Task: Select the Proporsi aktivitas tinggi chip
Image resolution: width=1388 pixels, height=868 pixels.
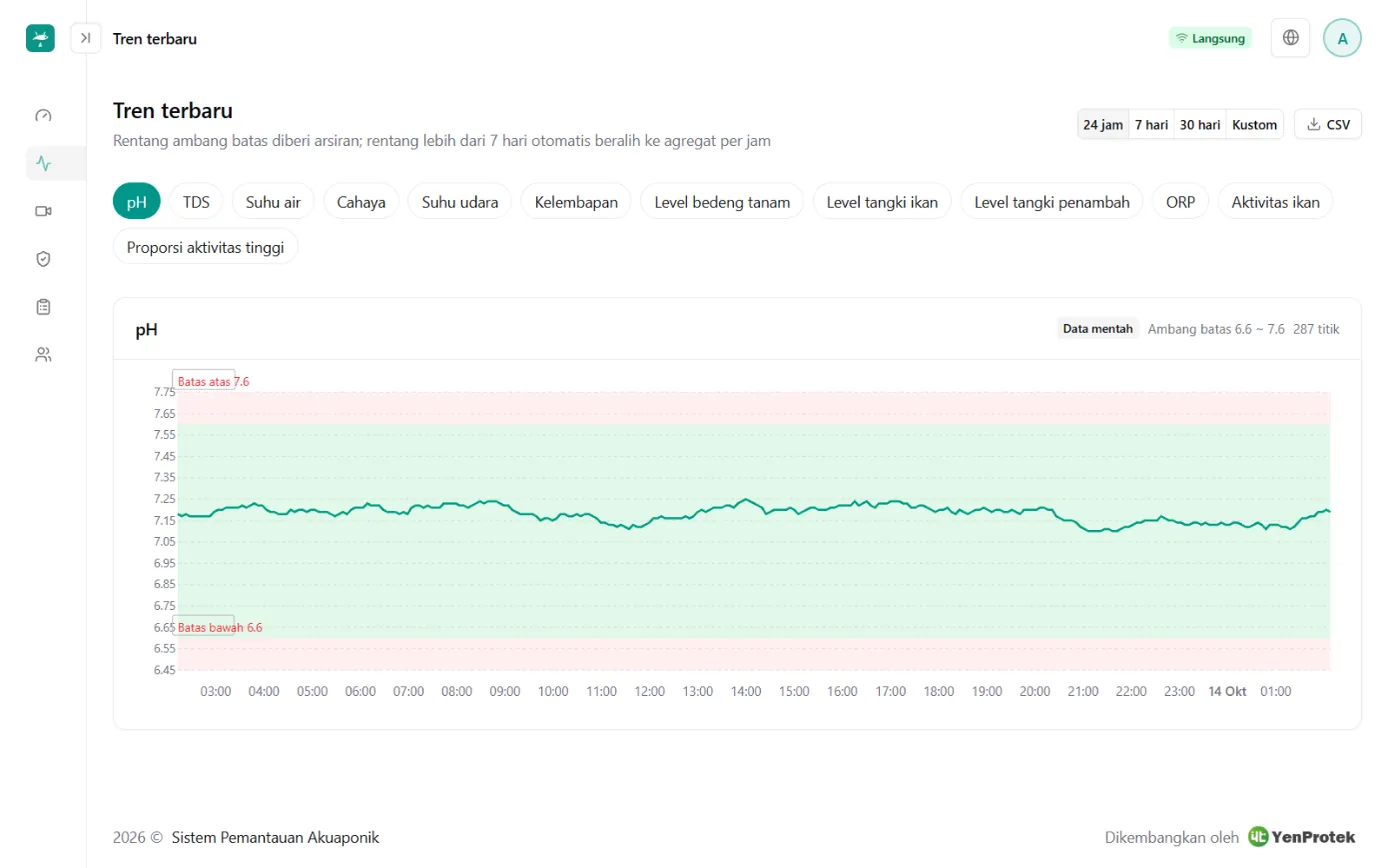Action: tap(205, 247)
